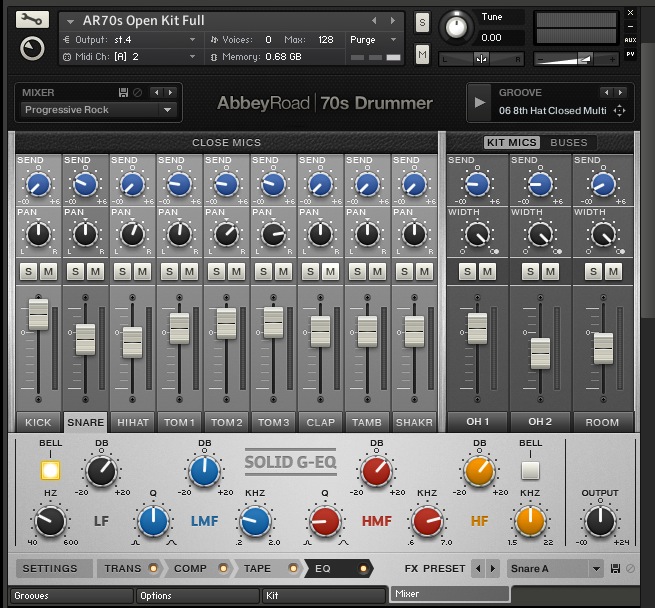Go to the previous mixer preset

tap(157, 92)
